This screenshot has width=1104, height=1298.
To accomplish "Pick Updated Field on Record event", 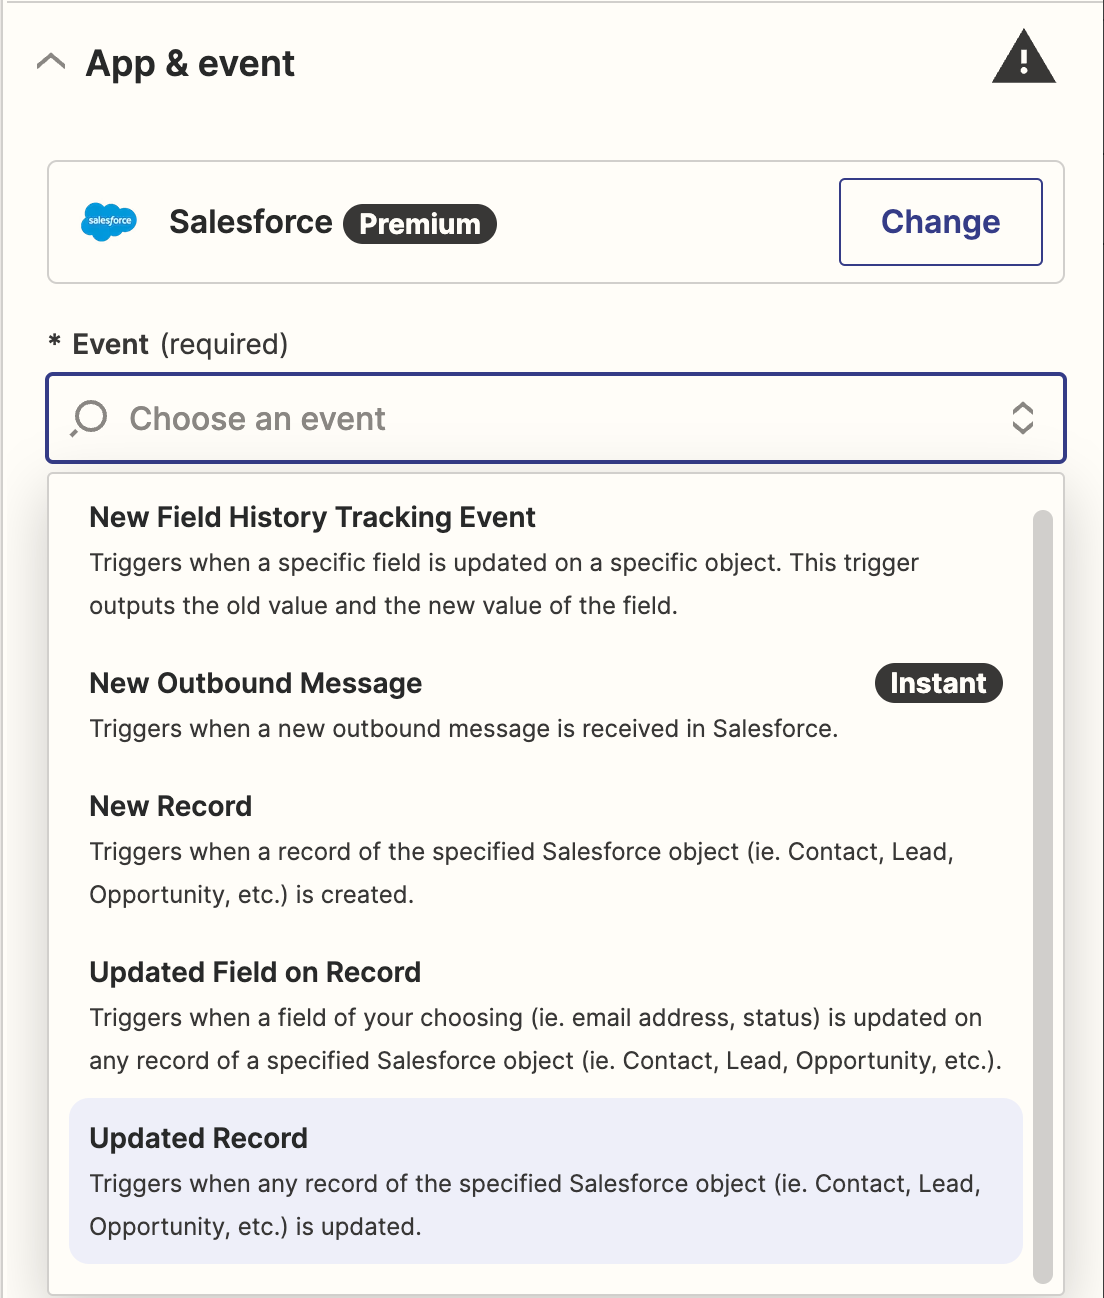I will pos(546,1015).
